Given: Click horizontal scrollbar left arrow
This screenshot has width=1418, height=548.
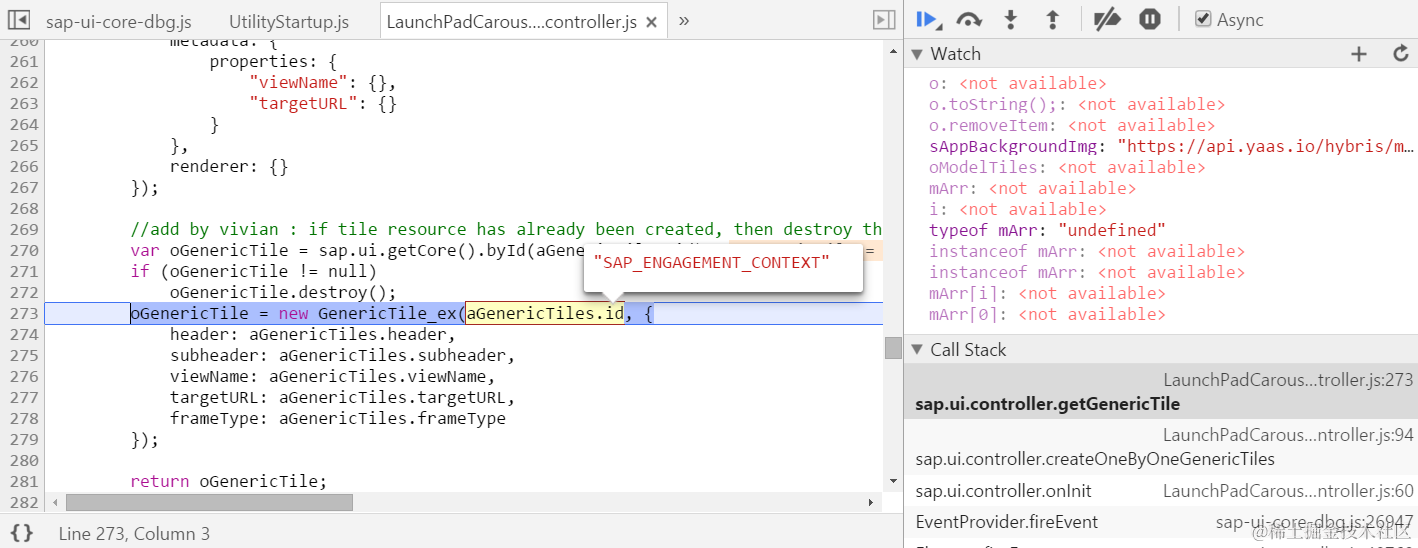Looking at the screenshot, I should 54,502.
